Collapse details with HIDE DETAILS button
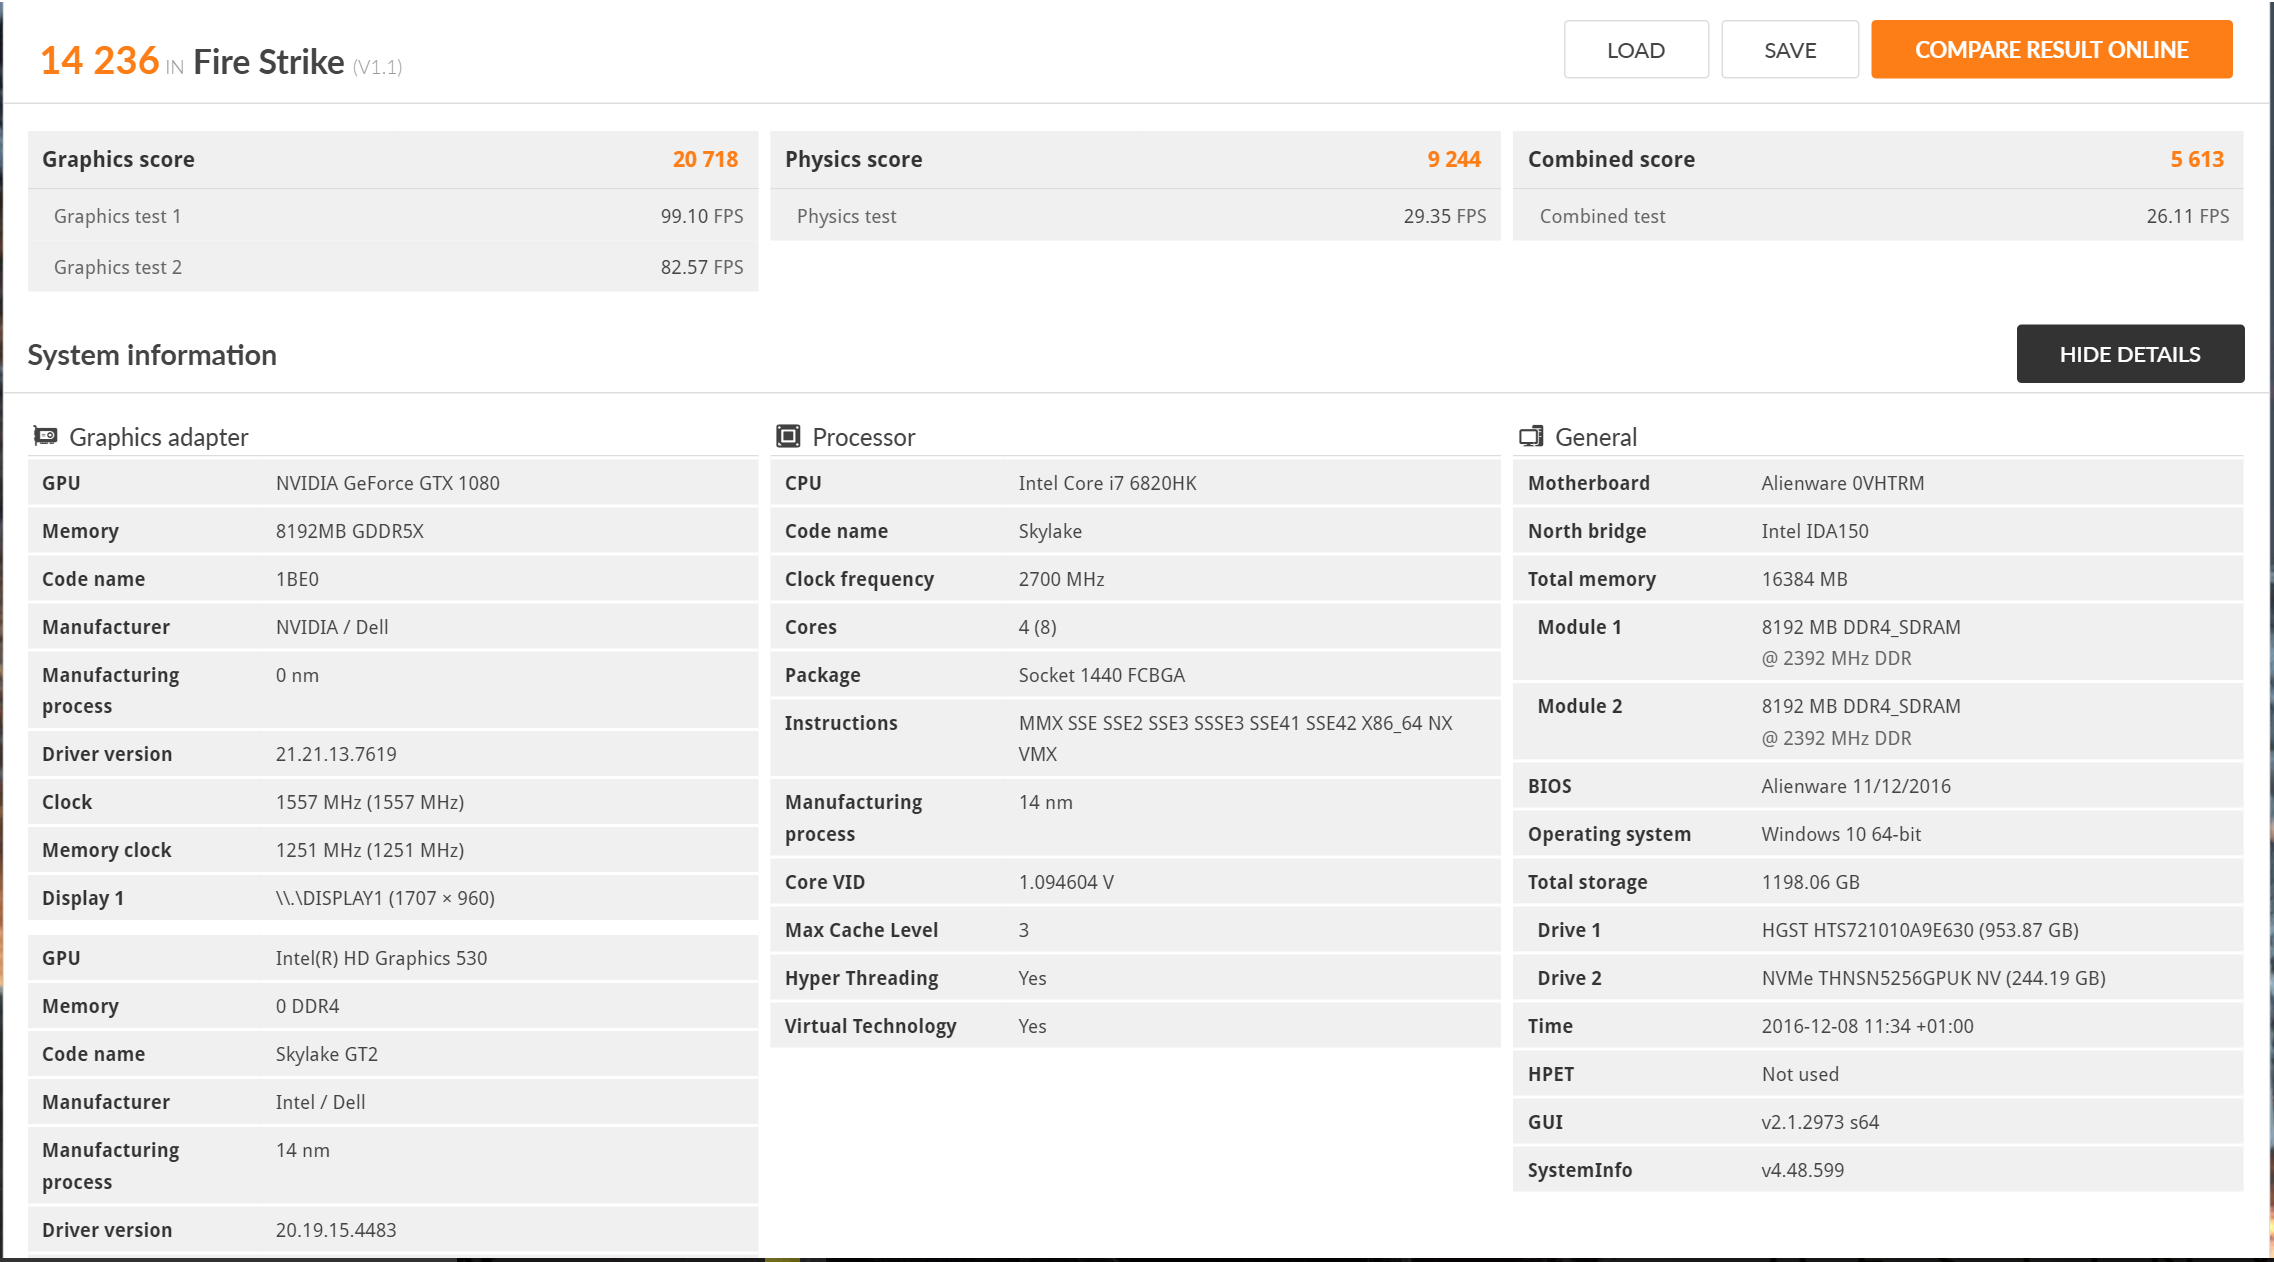This screenshot has width=2274, height=1262. coord(2129,354)
